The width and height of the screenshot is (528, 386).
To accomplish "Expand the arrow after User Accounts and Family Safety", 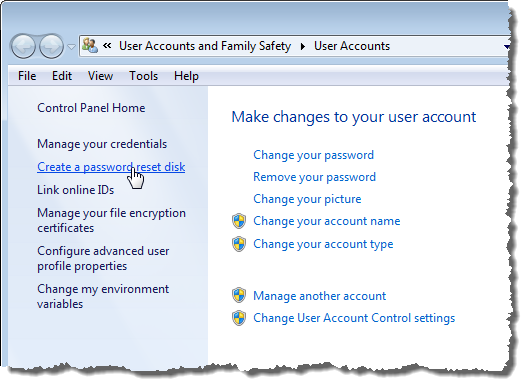I will pyautogui.click(x=303, y=46).
